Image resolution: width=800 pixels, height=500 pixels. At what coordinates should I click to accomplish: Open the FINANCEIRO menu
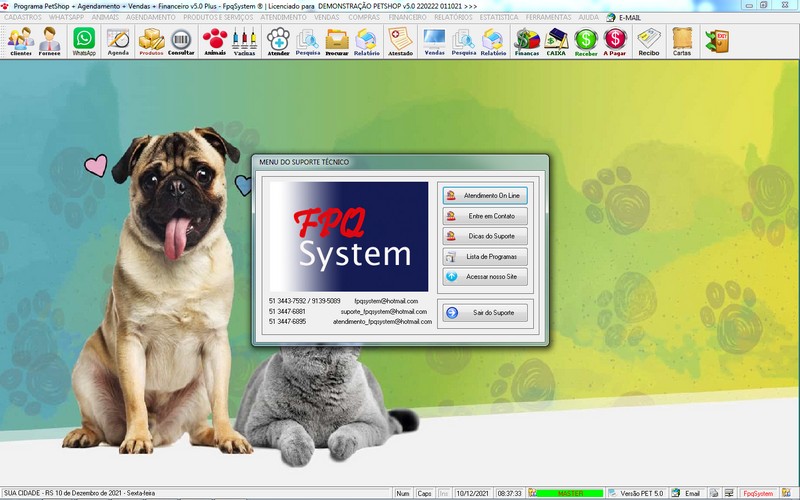tap(407, 17)
